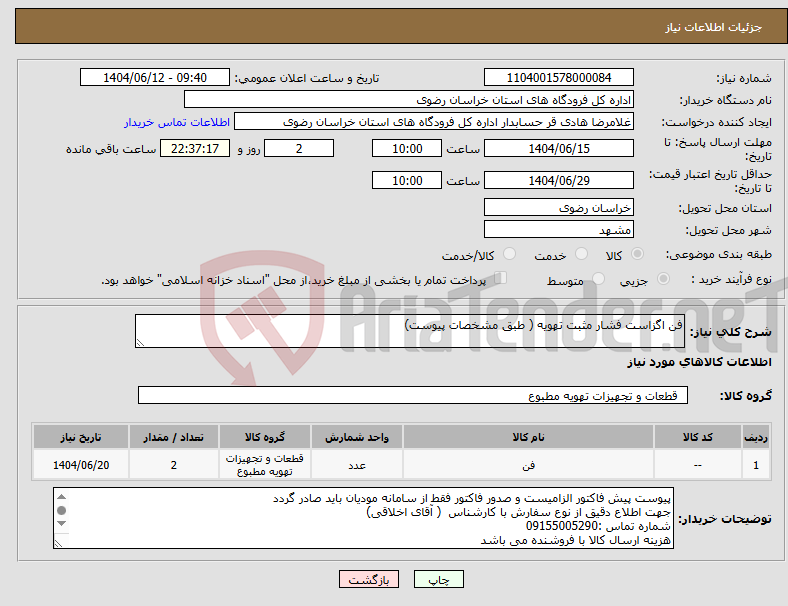Click the need date cell 1404/06/20

click(x=81, y=465)
